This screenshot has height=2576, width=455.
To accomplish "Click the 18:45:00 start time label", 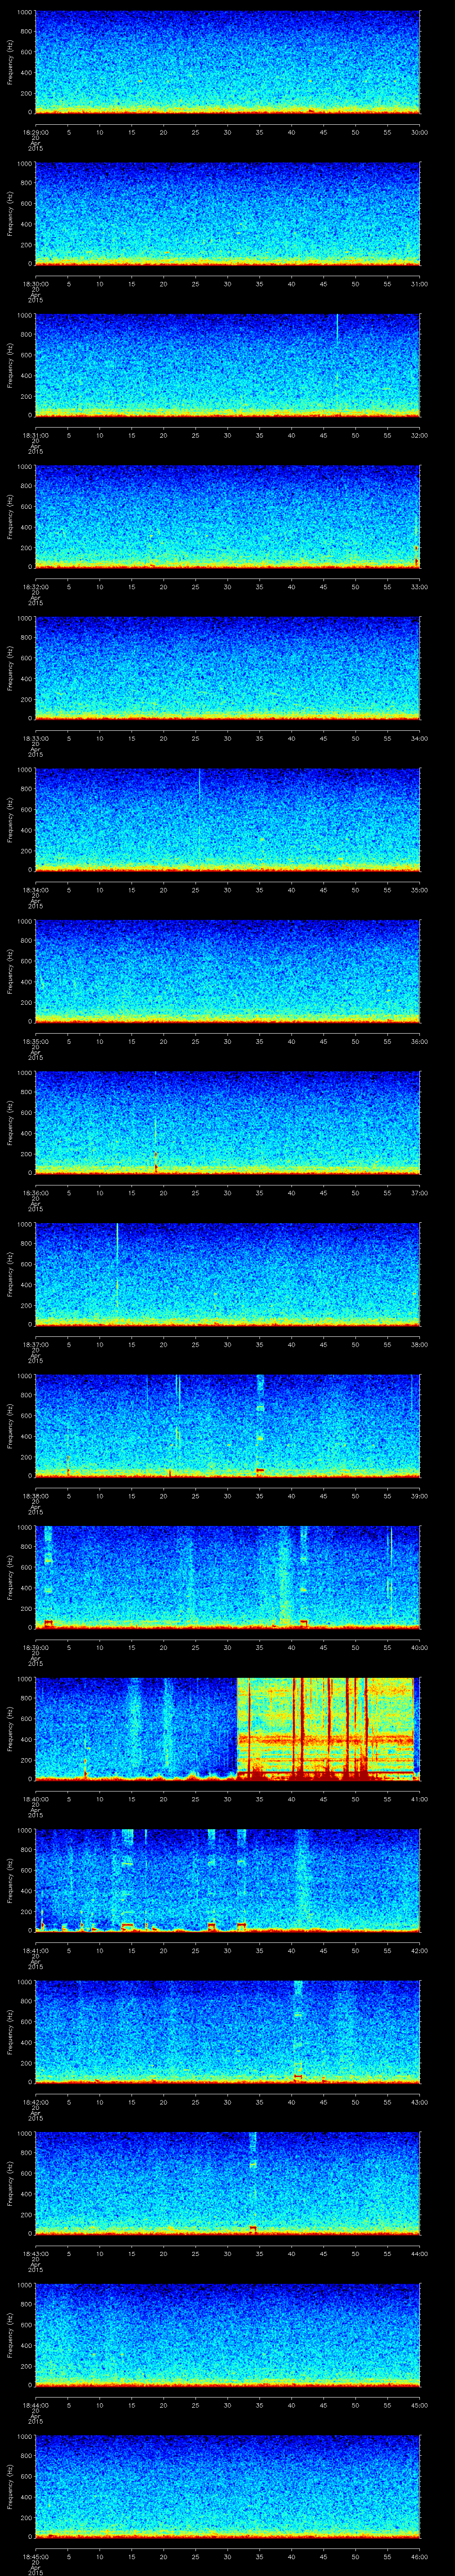I will (35, 2556).
